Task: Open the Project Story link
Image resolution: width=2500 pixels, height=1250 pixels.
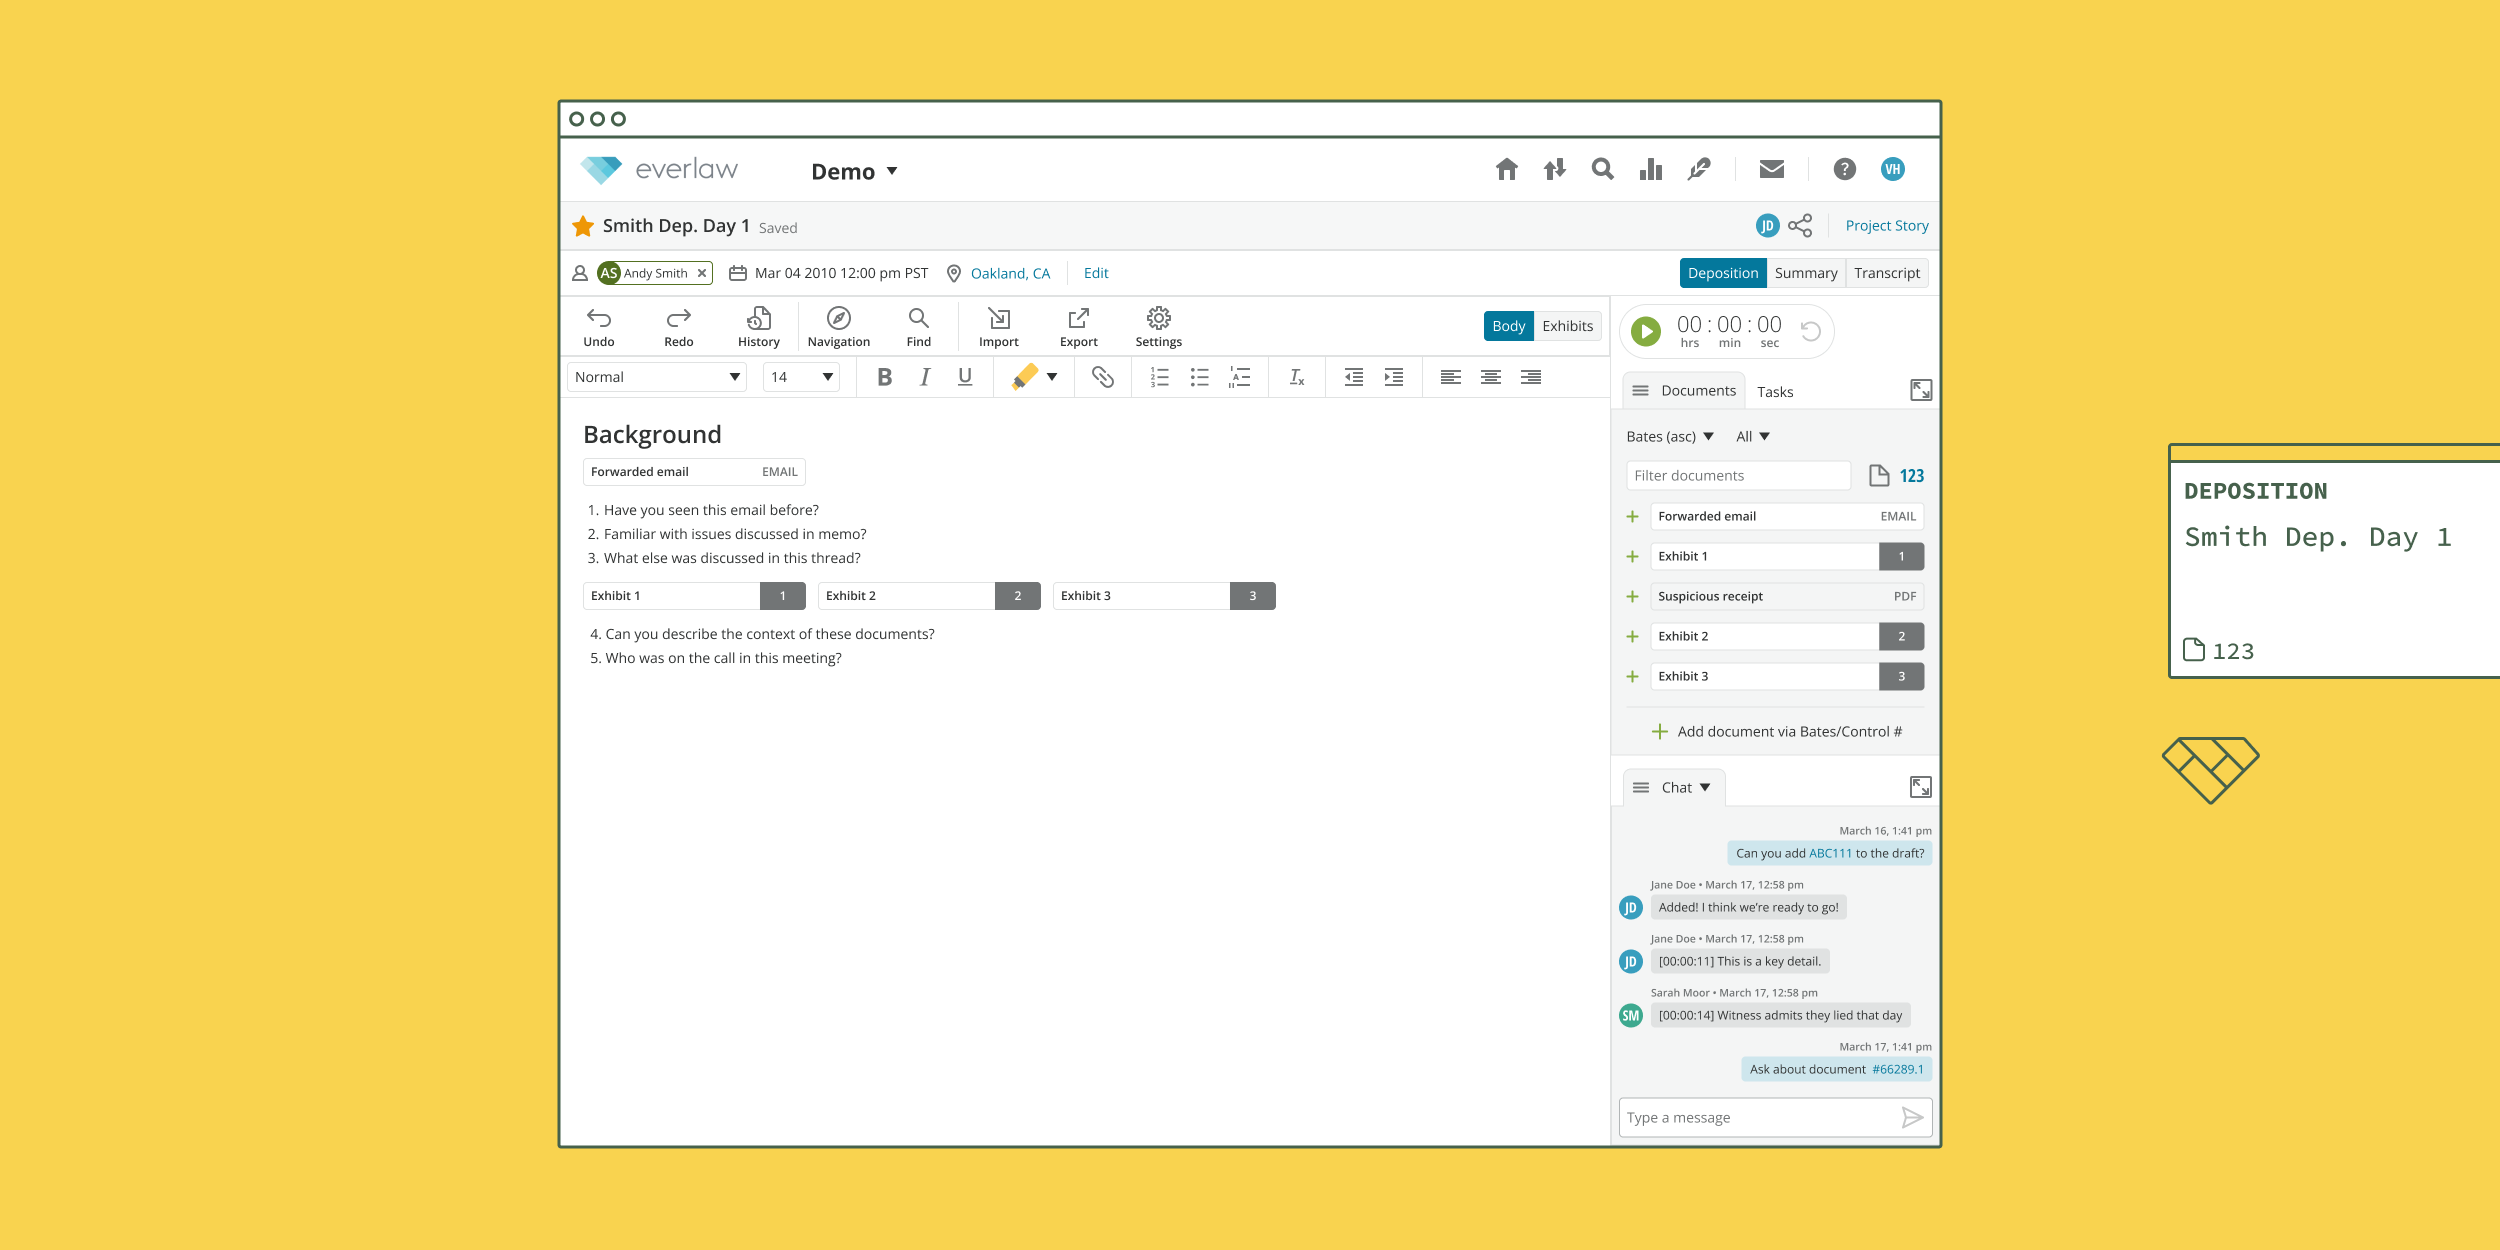Action: tap(1886, 226)
